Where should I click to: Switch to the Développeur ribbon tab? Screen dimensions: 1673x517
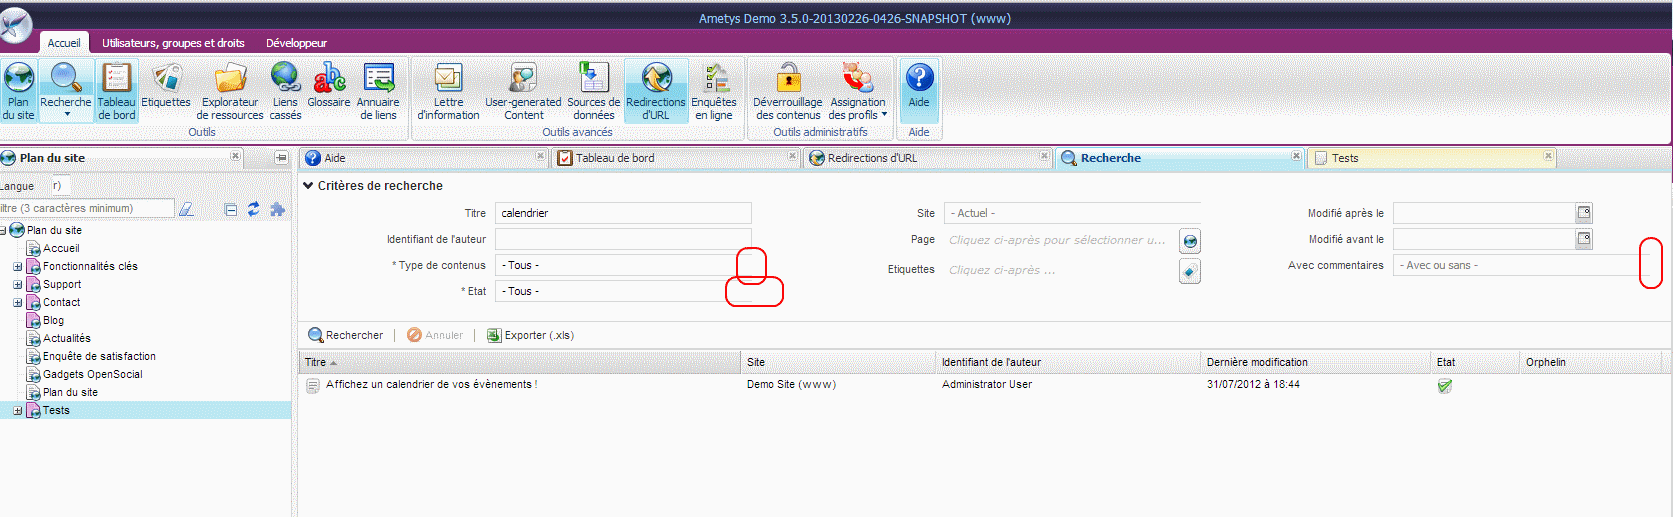click(x=296, y=43)
